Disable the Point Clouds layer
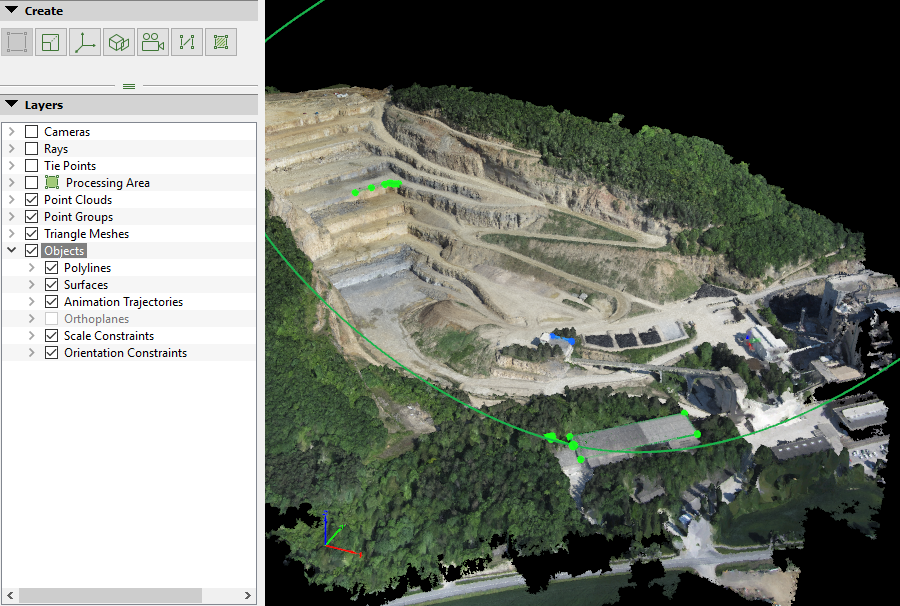The height and width of the screenshot is (606, 900). (x=31, y=199)
